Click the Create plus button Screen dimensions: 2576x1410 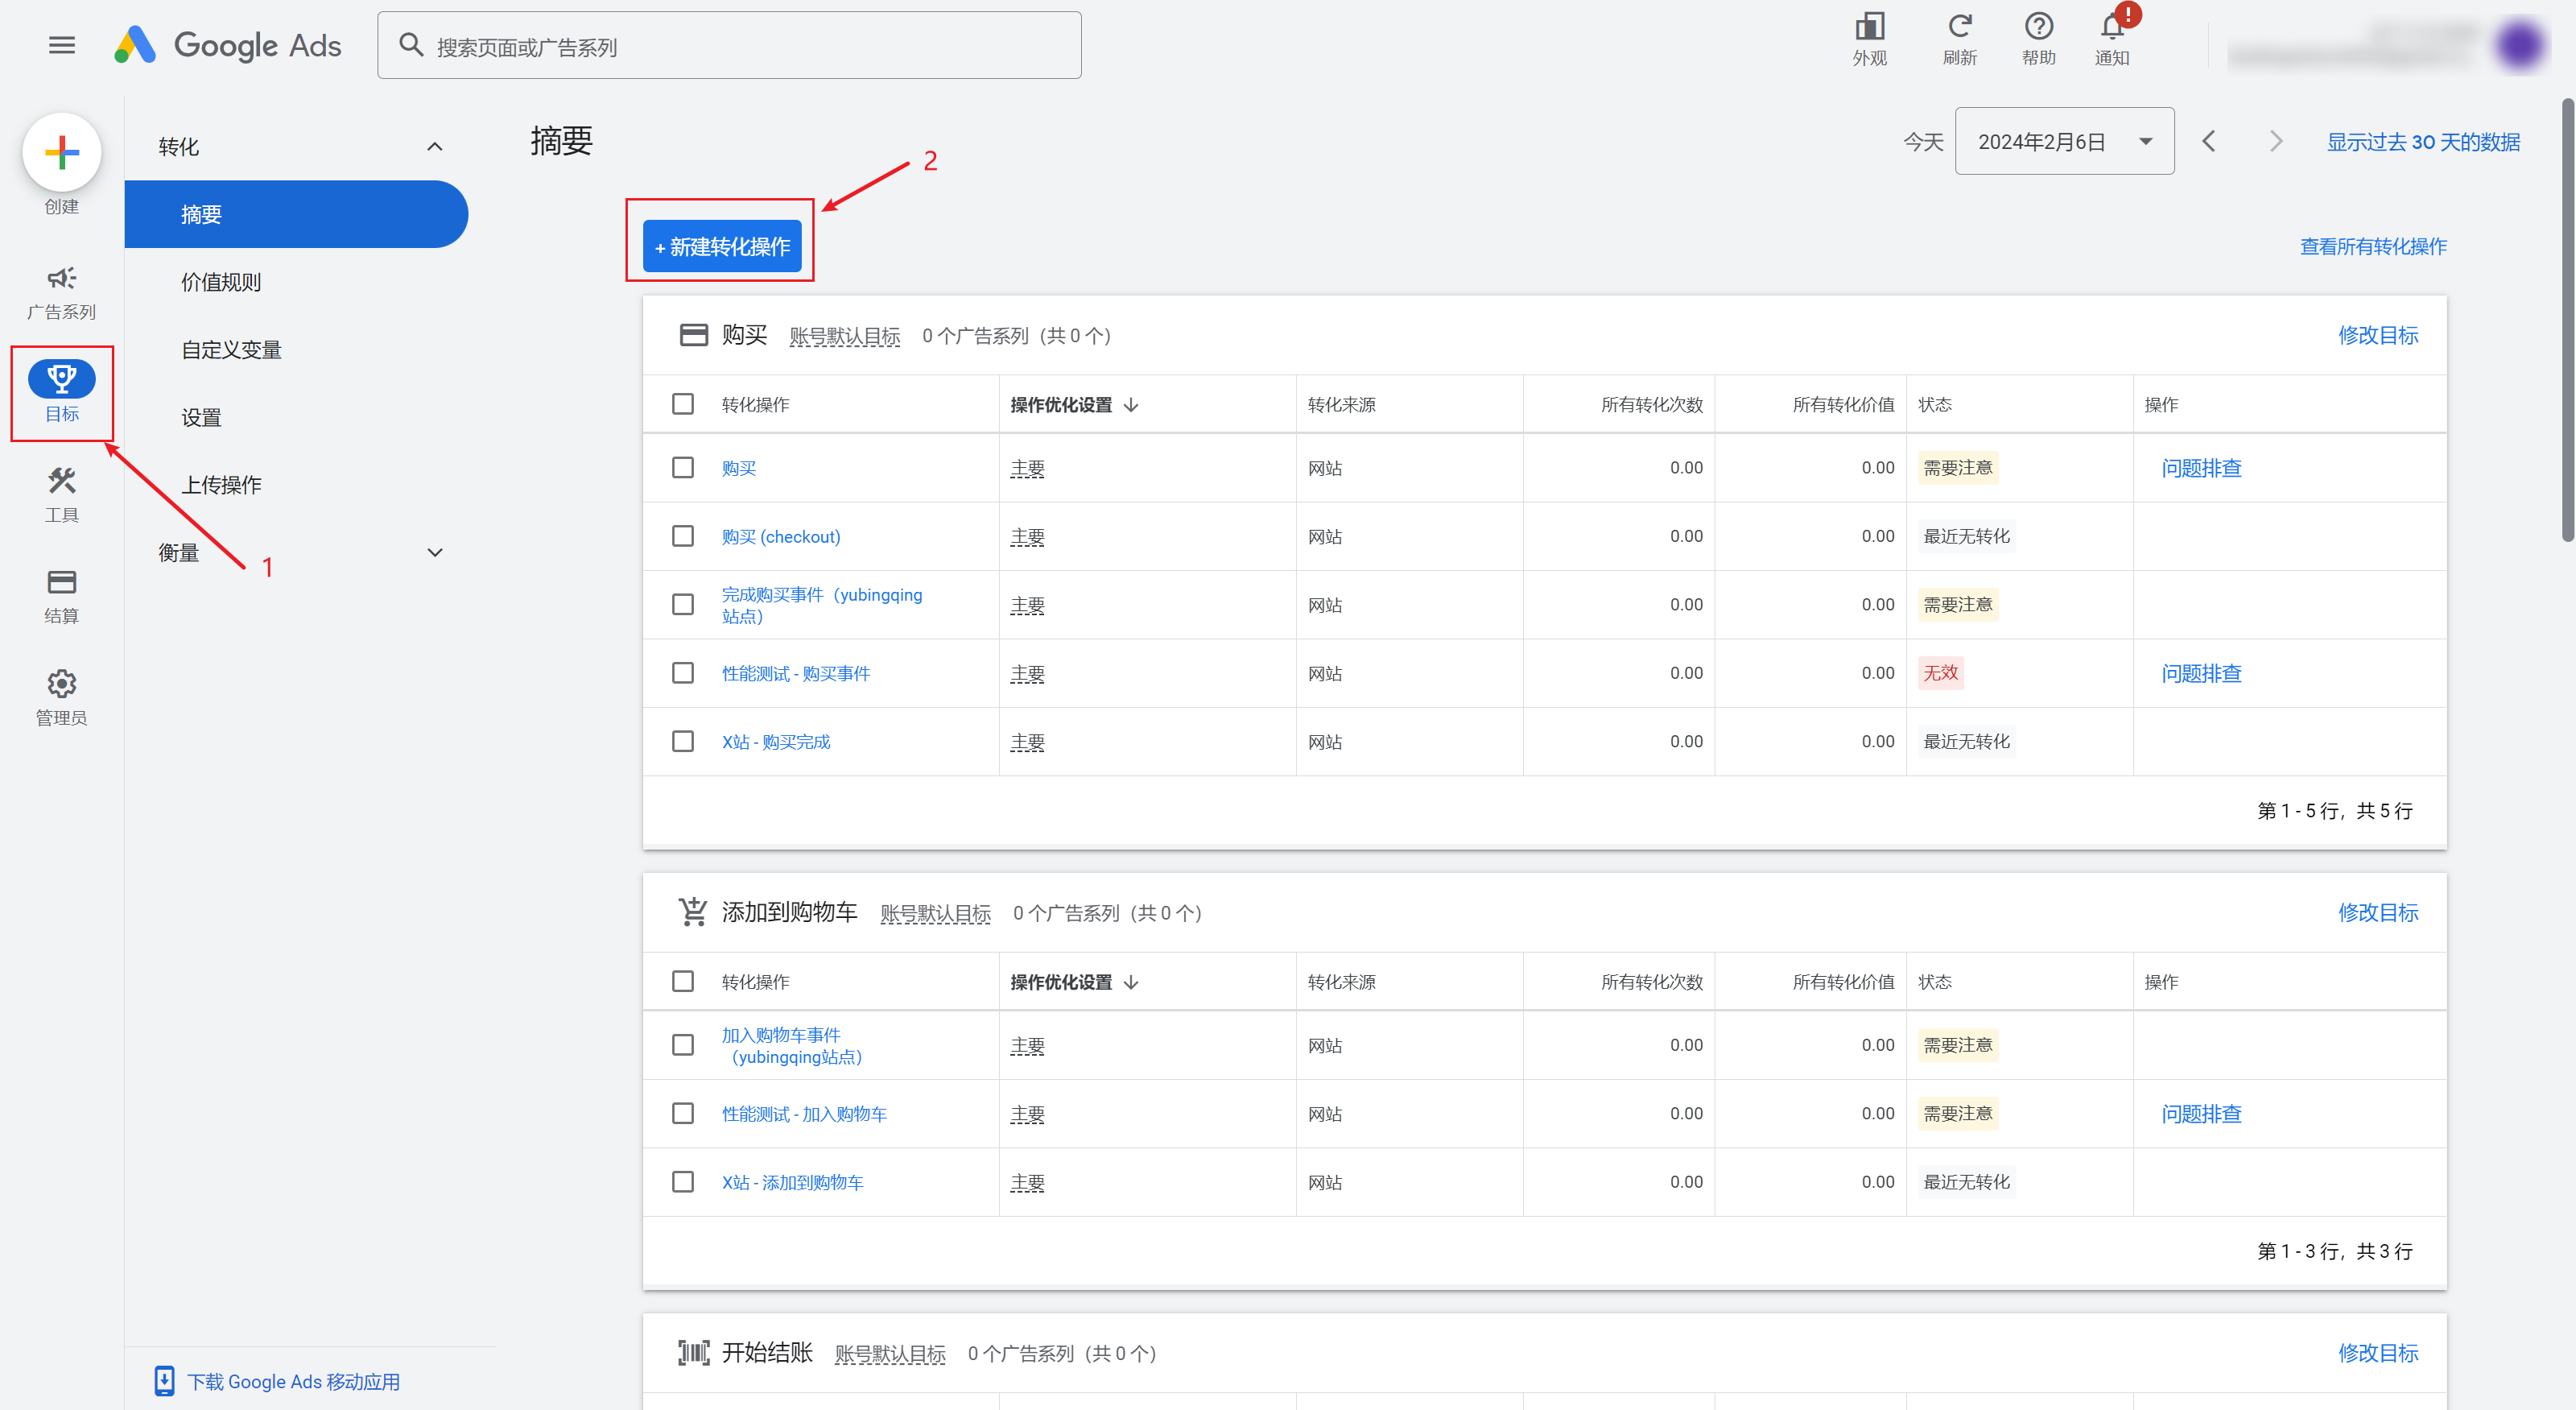62,152
